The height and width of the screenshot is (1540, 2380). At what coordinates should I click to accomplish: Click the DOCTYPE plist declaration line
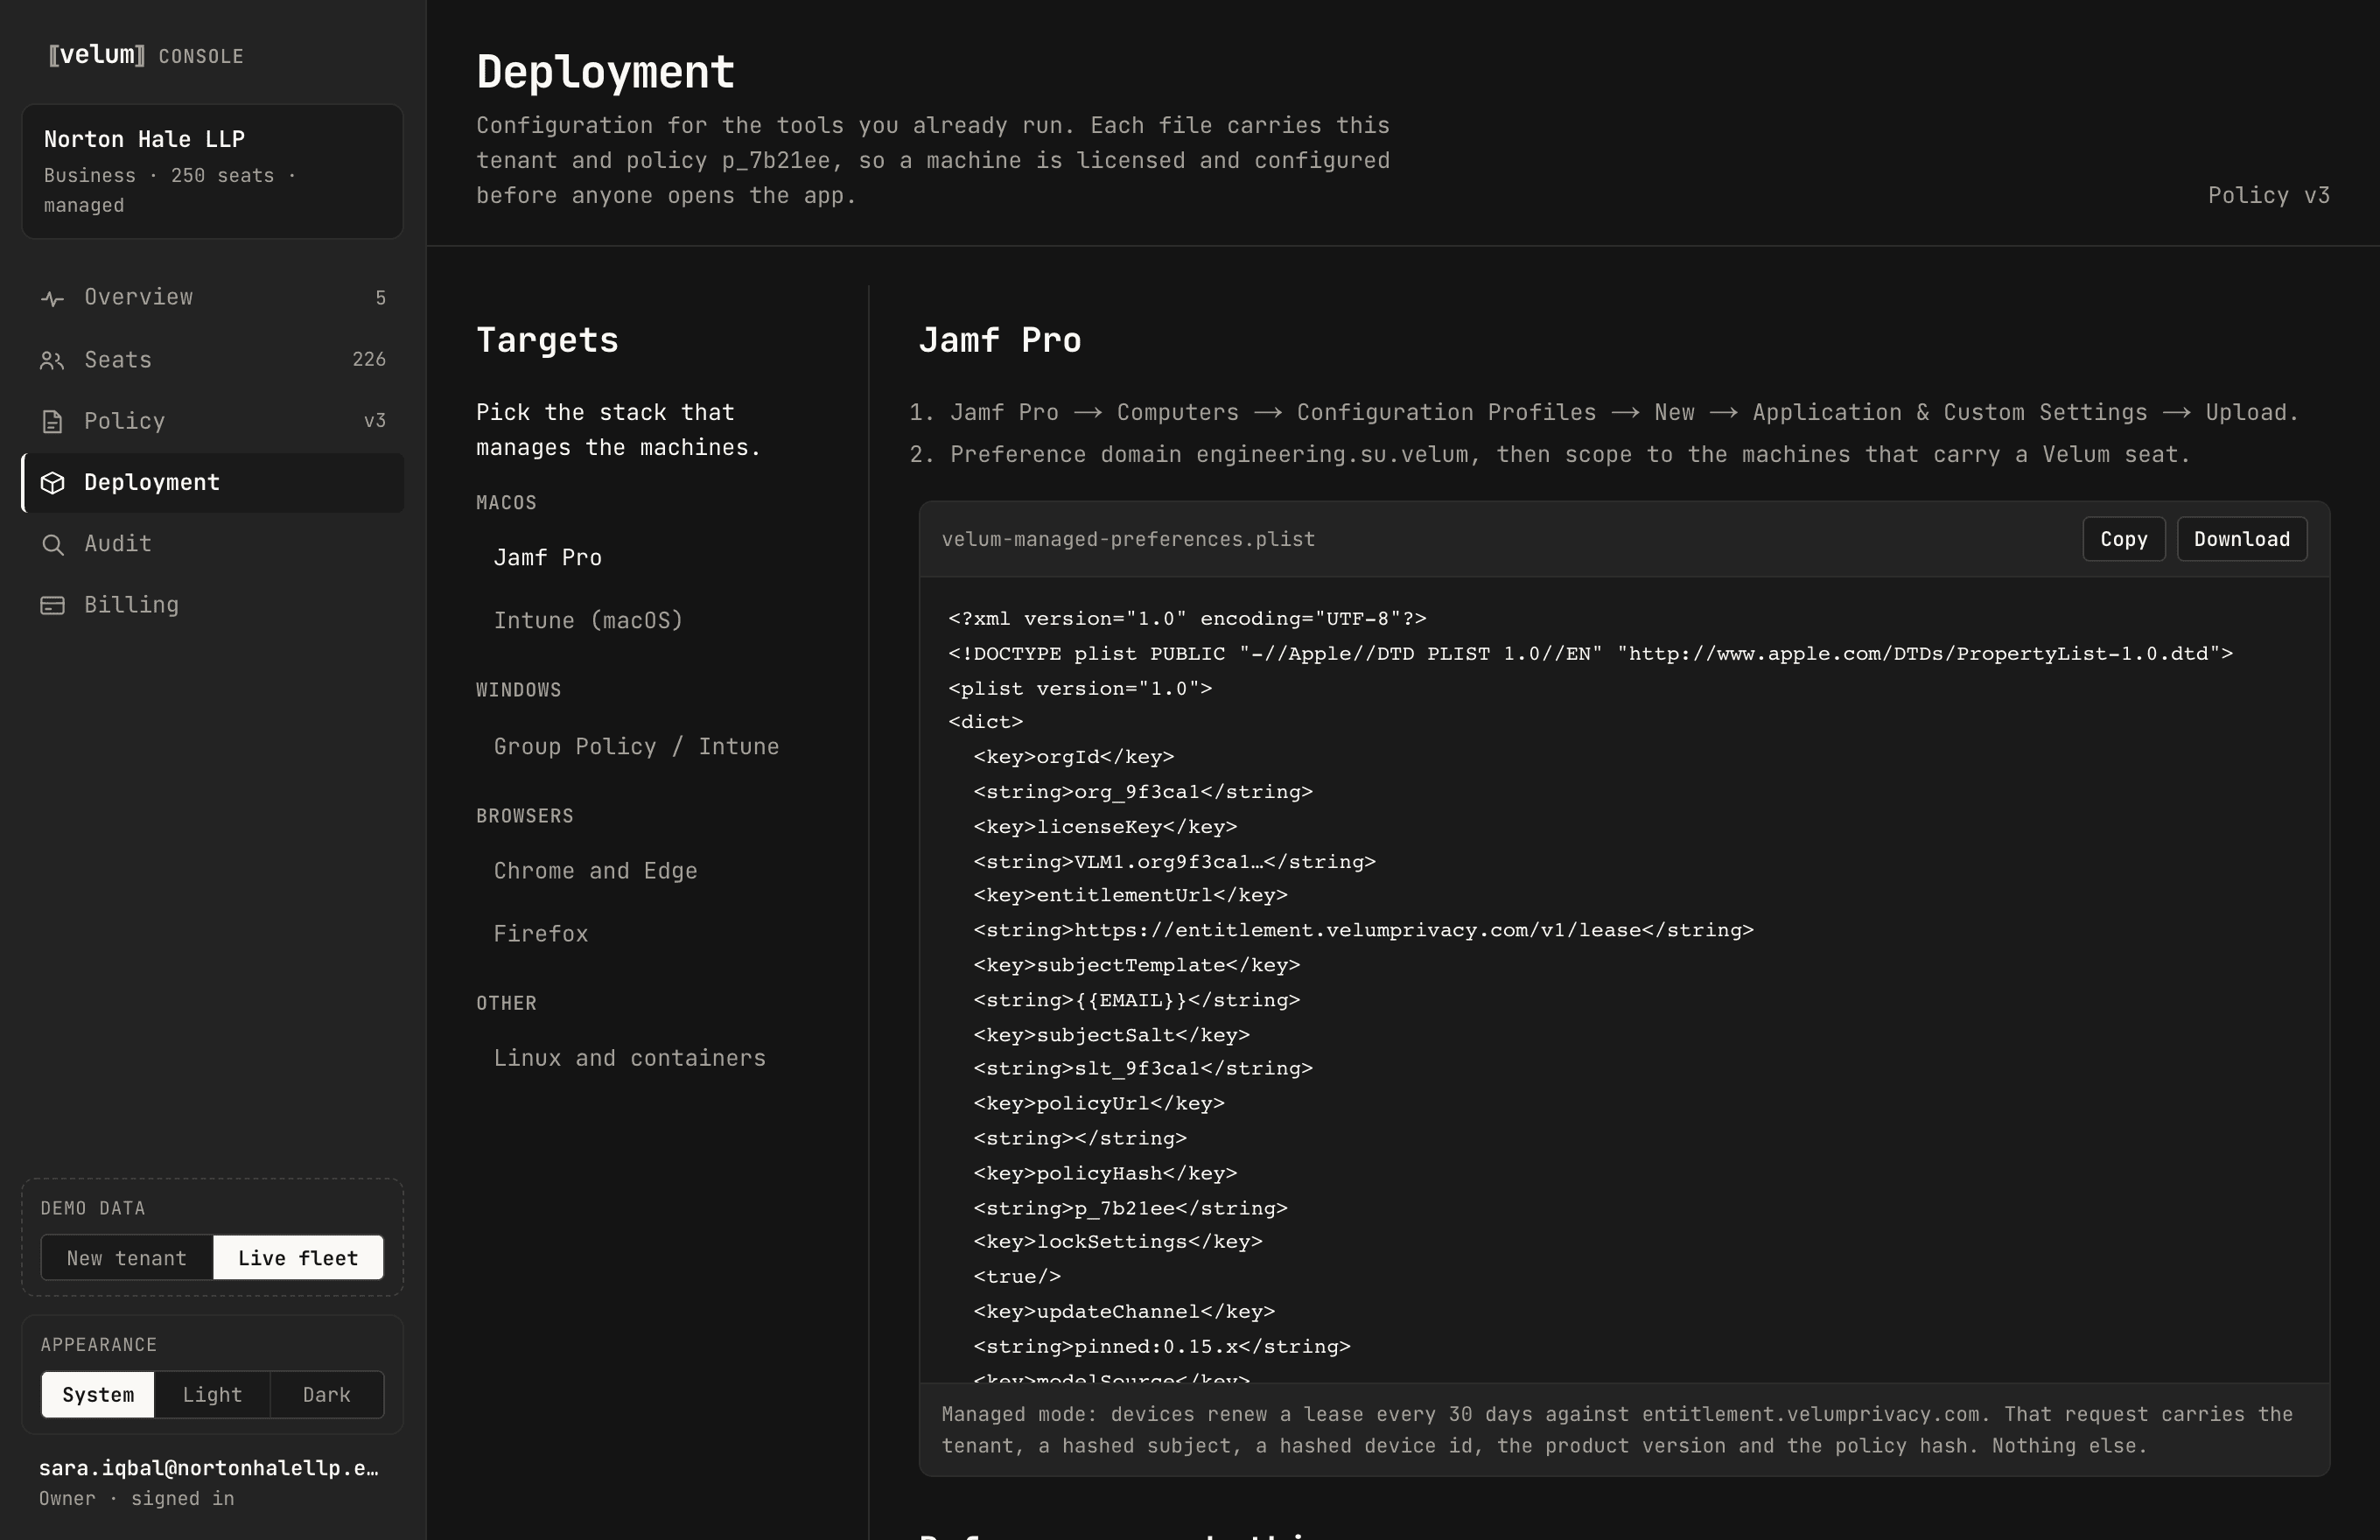click(1590, 654)
